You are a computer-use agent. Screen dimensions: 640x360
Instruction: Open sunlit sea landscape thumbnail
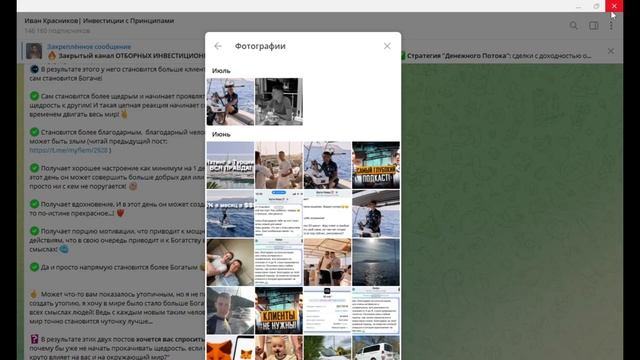pyautogui.click(x=376, y=262)
